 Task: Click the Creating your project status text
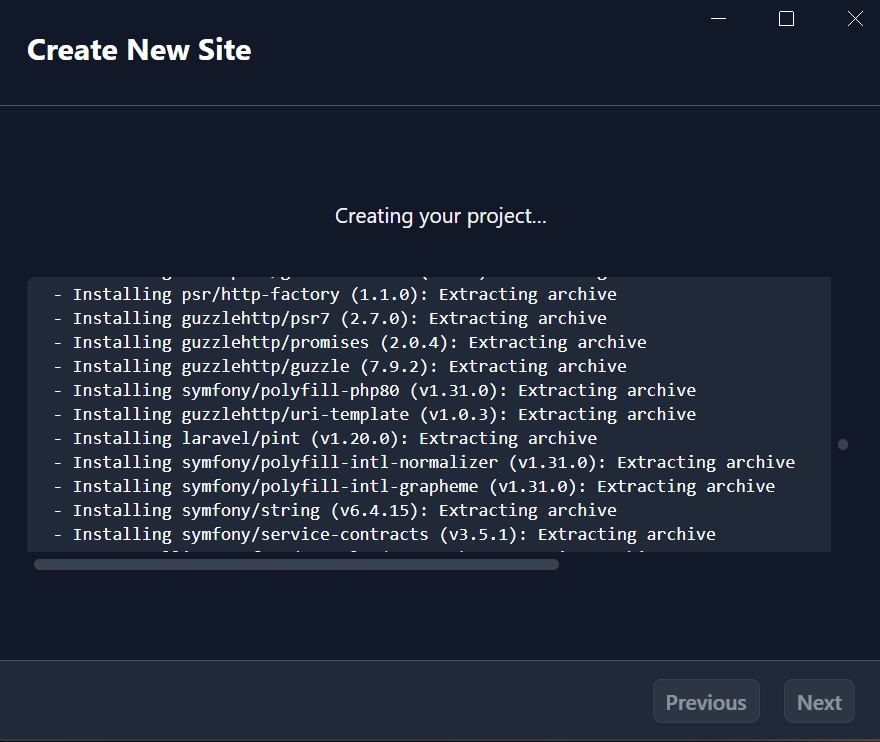tap(440, 215)
